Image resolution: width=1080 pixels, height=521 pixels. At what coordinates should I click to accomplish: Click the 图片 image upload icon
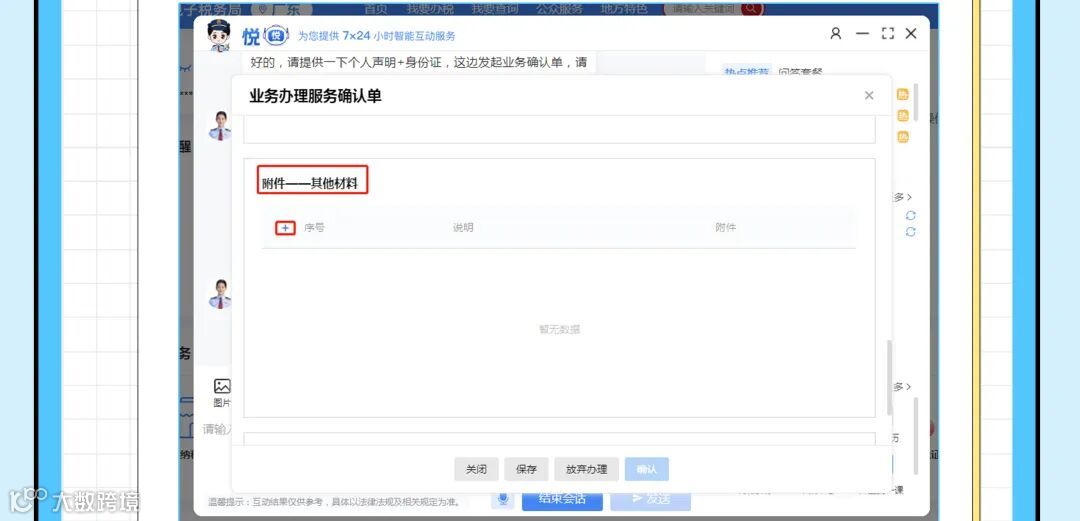pyautogui.click(x=222, y=393)
